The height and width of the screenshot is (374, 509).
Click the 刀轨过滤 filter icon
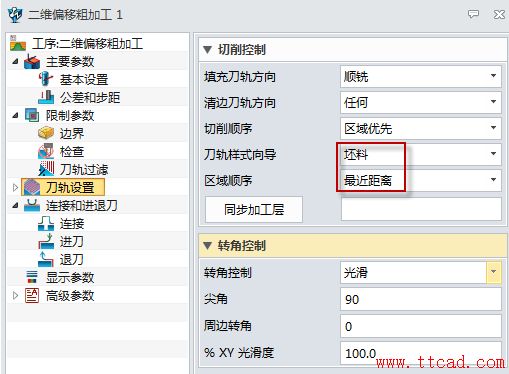(46, 169)
